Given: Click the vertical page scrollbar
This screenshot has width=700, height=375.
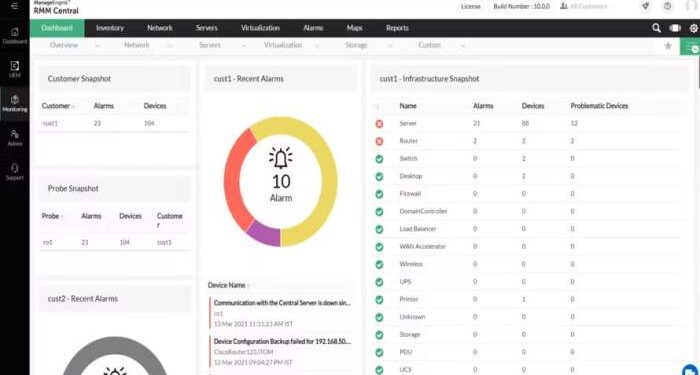Looking at the screenshot, I should coord(698,74).
